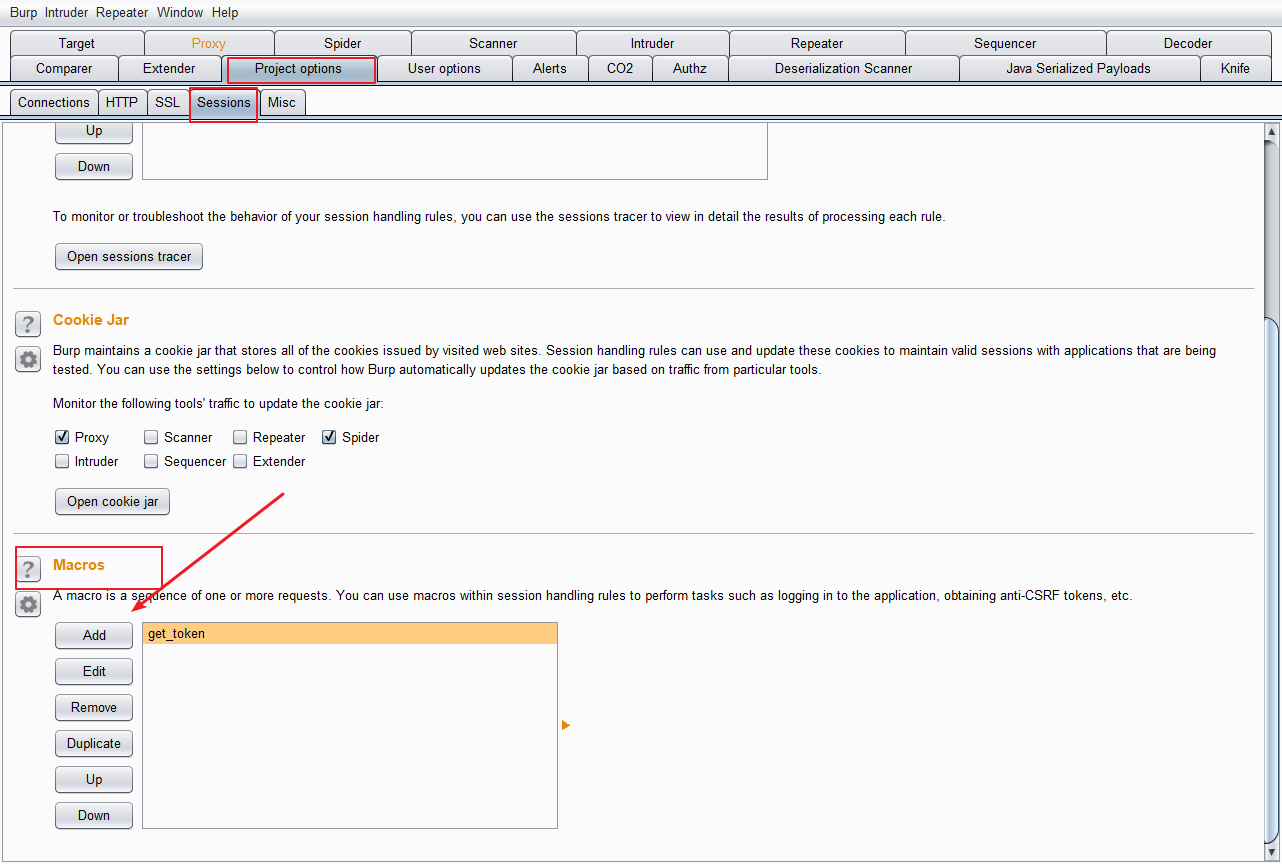Image resolution: width=1282 pixels, height=864 pixels.
Task: Click the orange arrow beside macros list
Action: click(566, 725)
